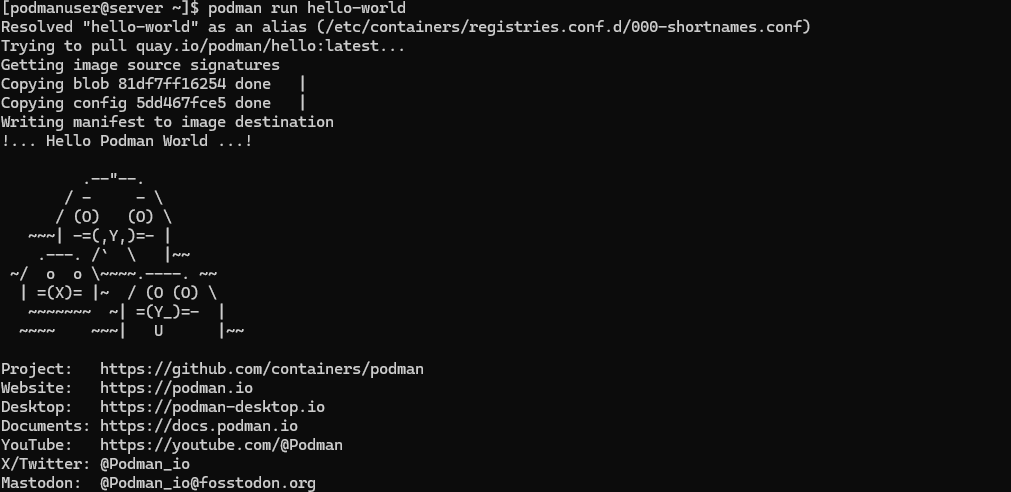Click the '!... Hello Podman World ...!' message

[127, 141]
